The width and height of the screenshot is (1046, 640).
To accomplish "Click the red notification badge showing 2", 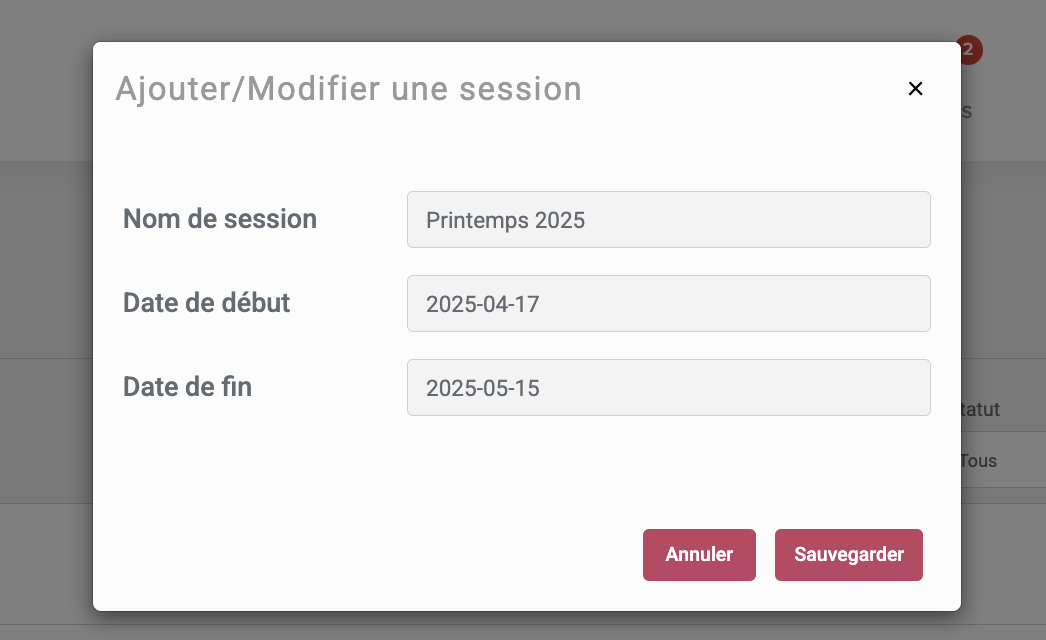I will click(971, 49).
